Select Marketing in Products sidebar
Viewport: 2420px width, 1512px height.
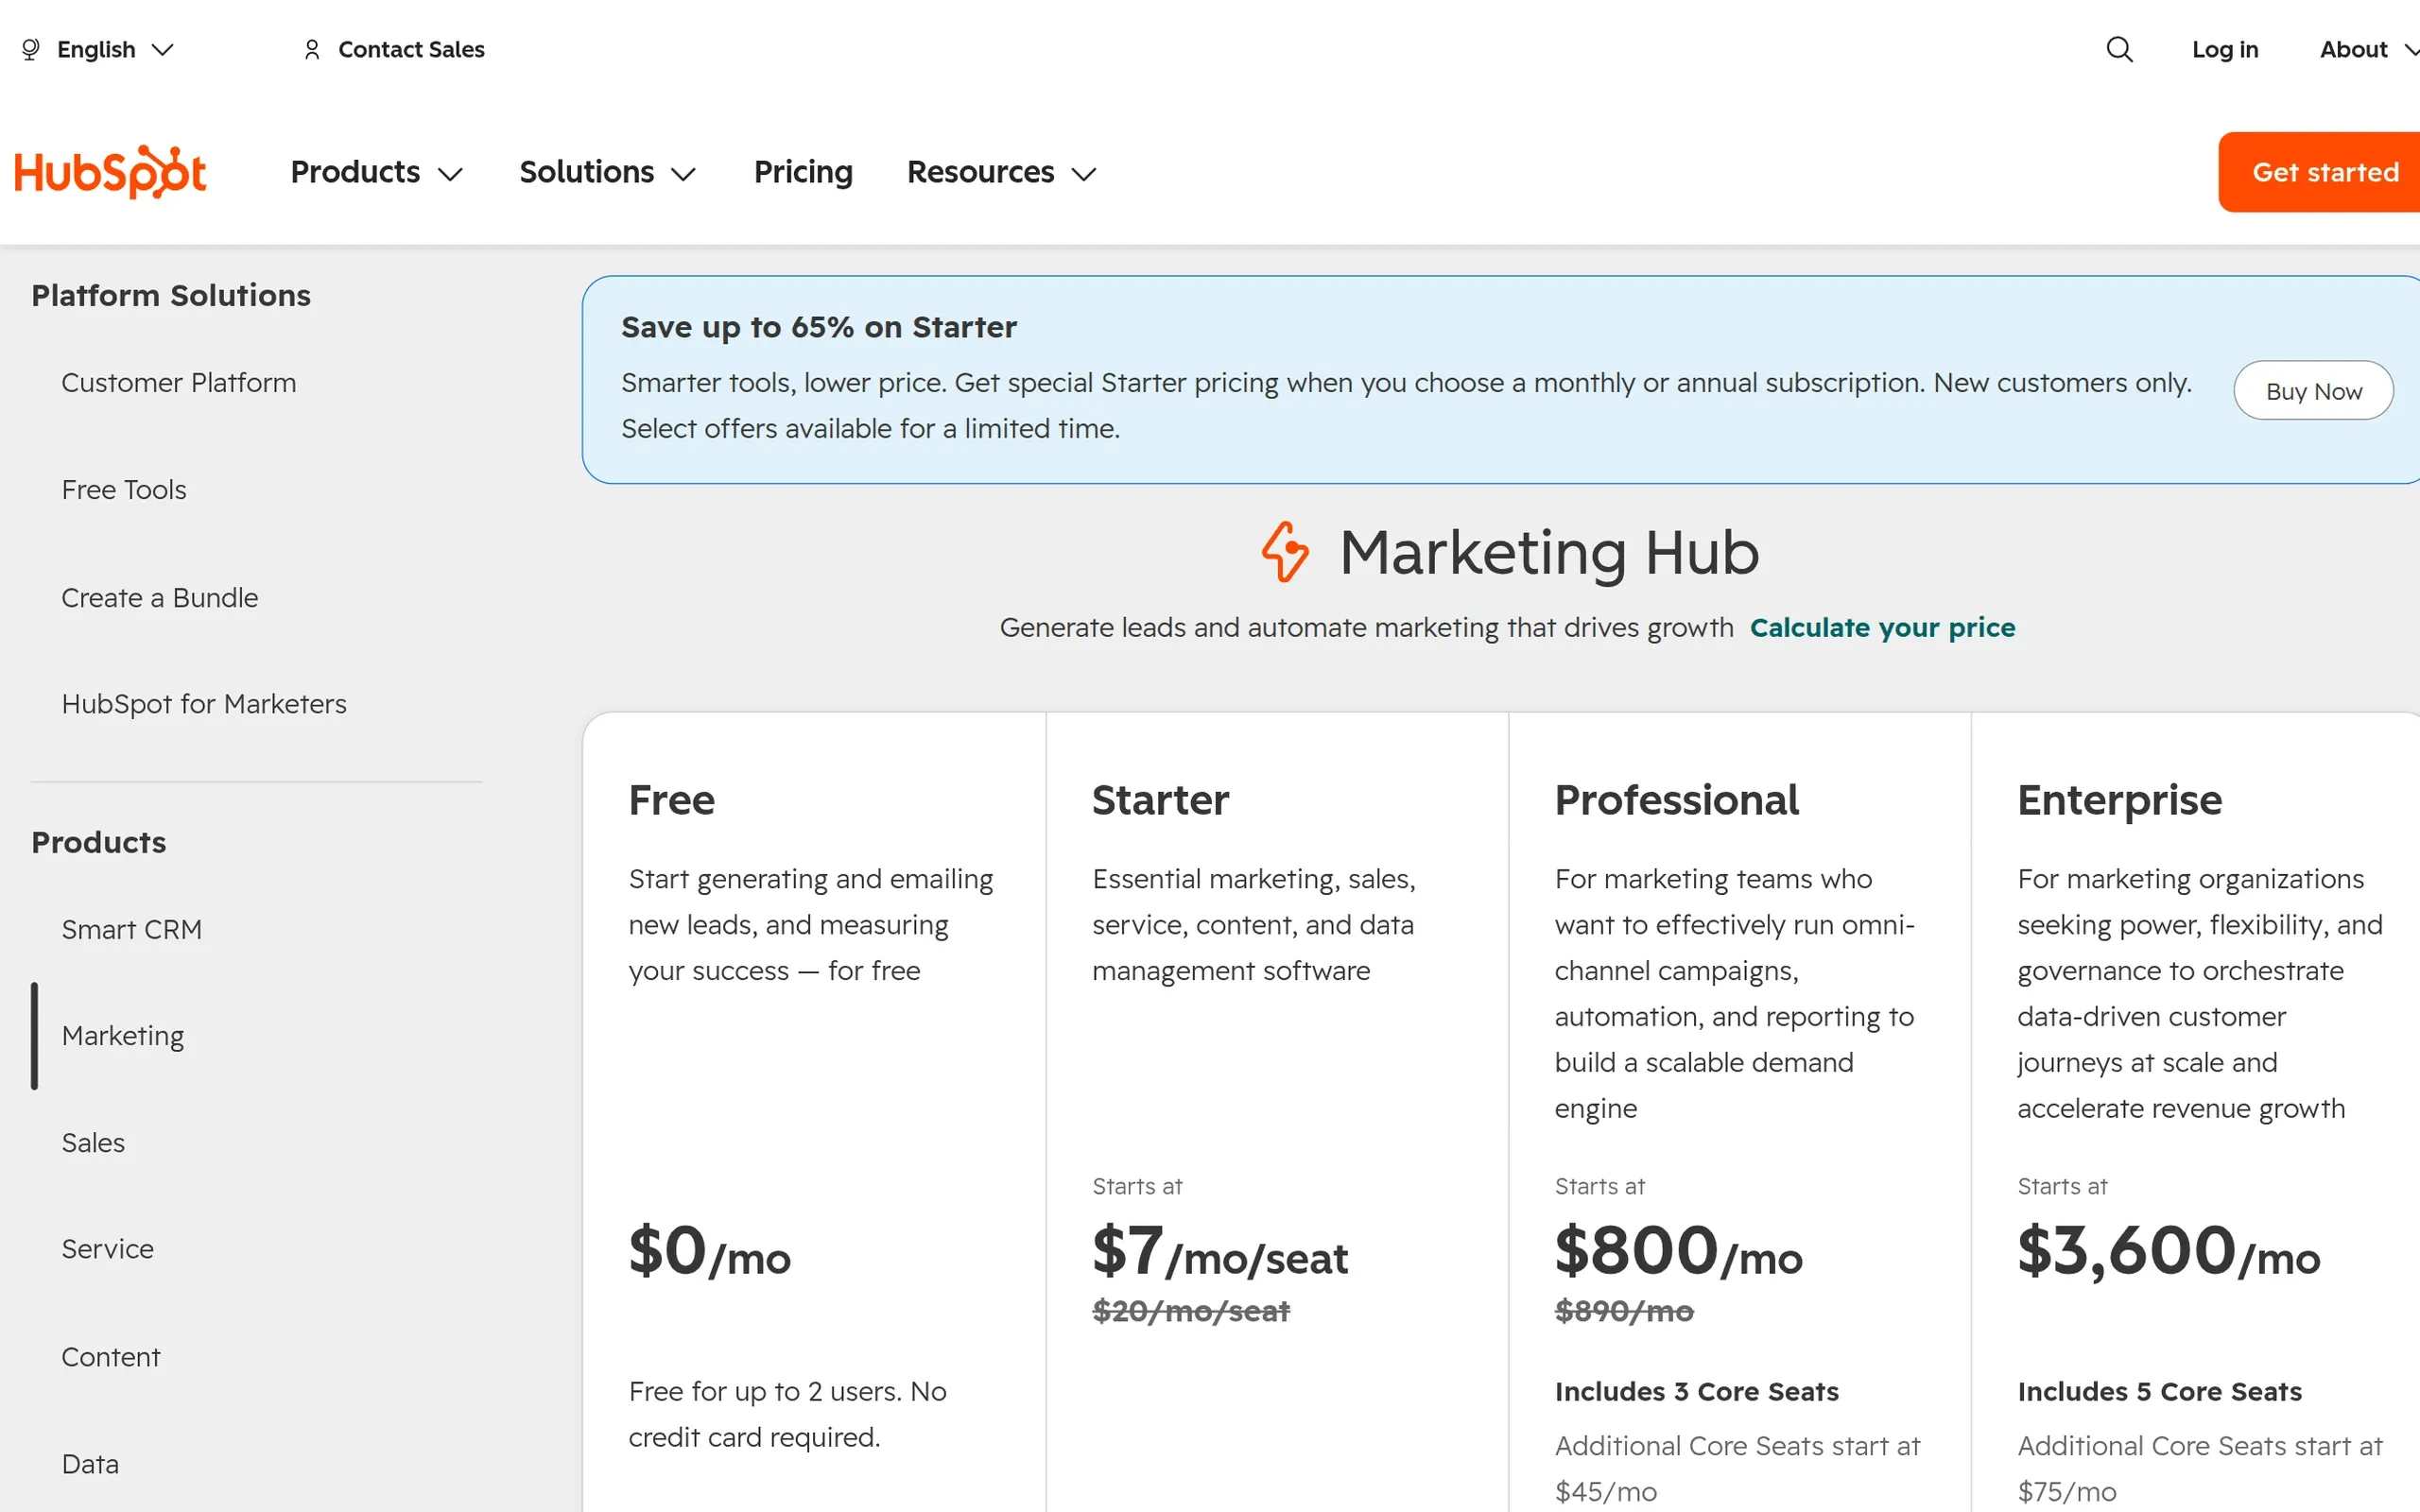point(123,1035)
